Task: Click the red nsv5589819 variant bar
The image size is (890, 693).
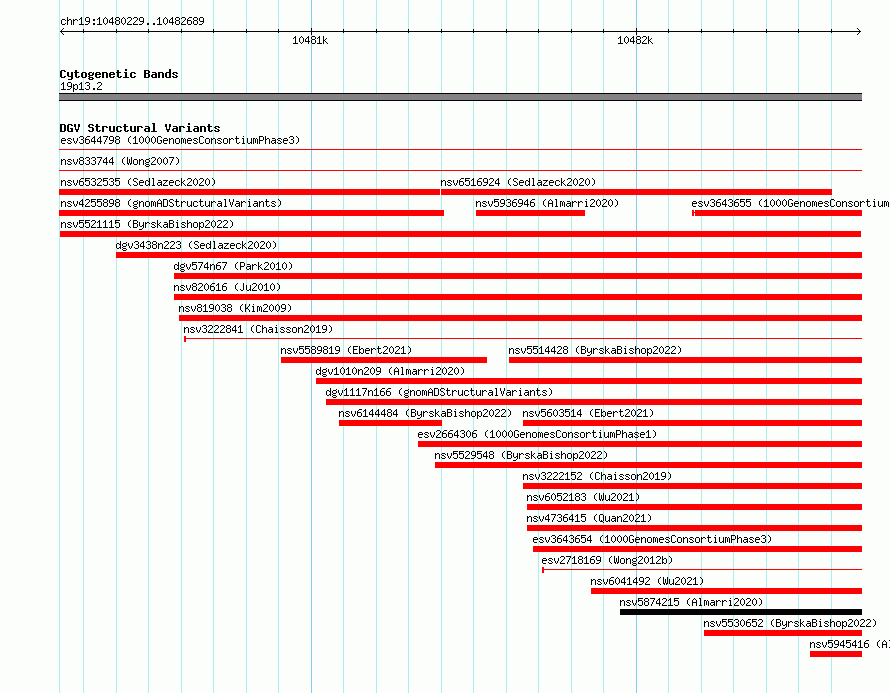Action: click(384, 360)
